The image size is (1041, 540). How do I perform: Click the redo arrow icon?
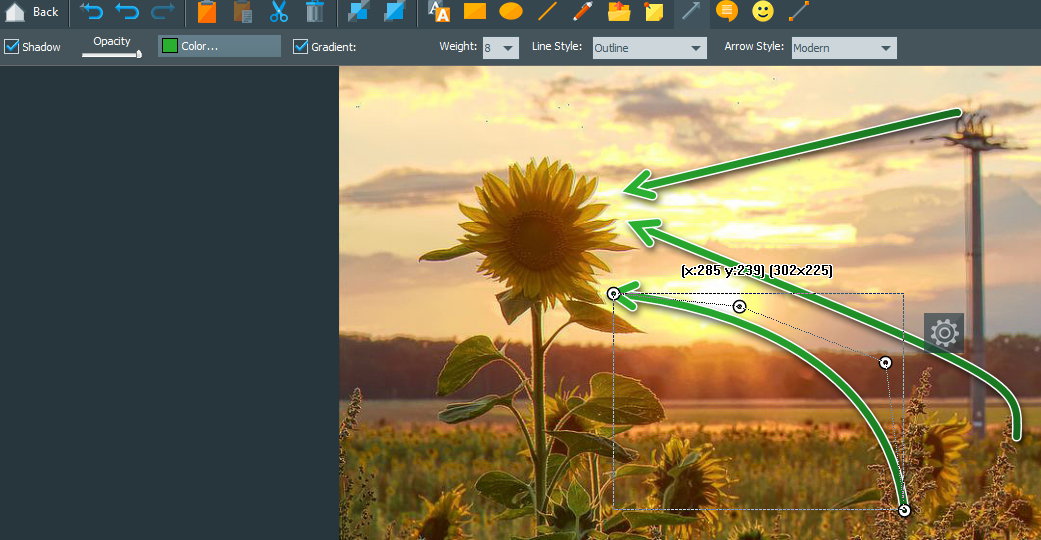[x=161, y=12]
